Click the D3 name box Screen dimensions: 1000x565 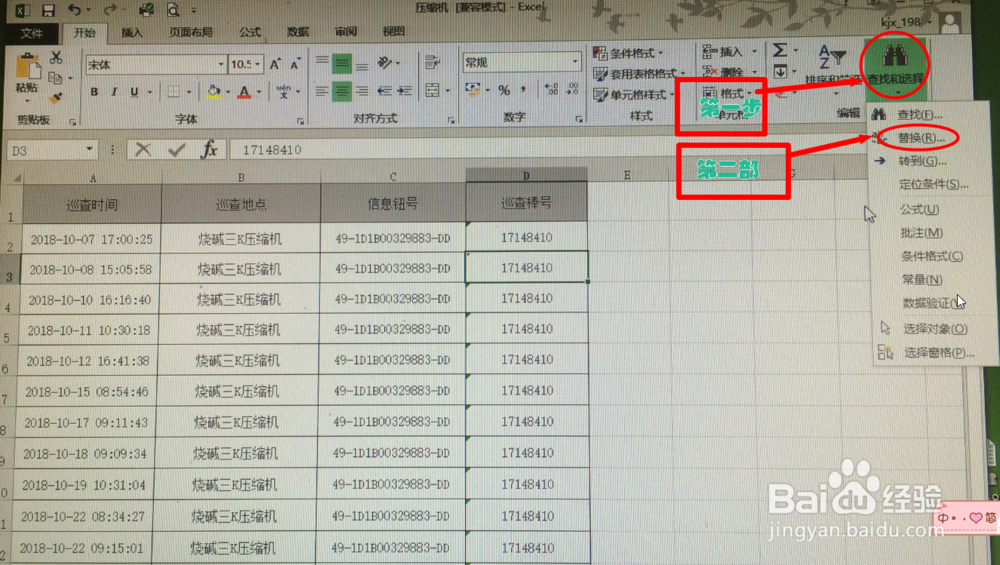click(x=52, y=150)
